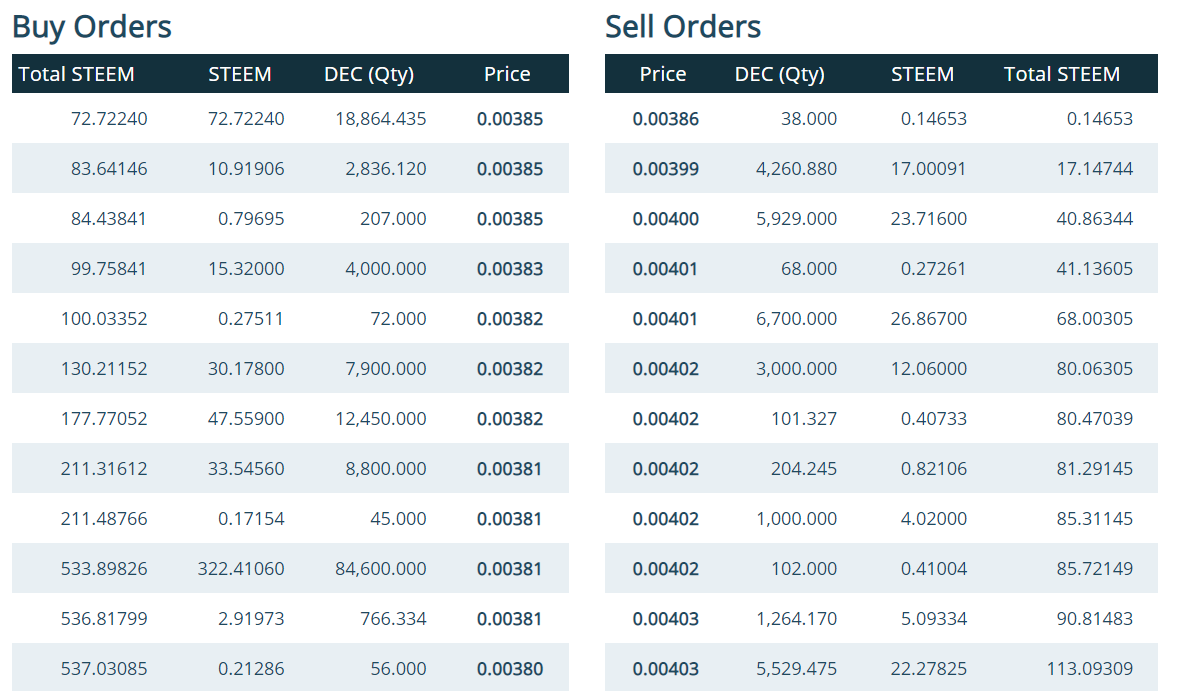The image size is (1180, 691).
Task: Select the sell order price 0.00400
Action: [x=666, y=218]
